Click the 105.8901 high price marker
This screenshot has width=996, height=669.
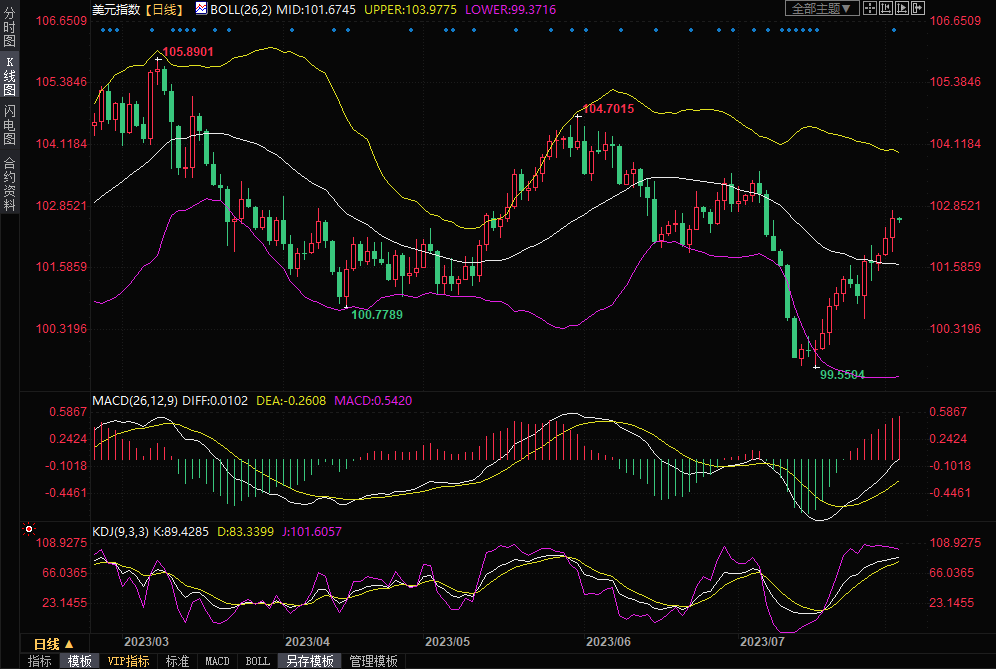tap(187, 51)
